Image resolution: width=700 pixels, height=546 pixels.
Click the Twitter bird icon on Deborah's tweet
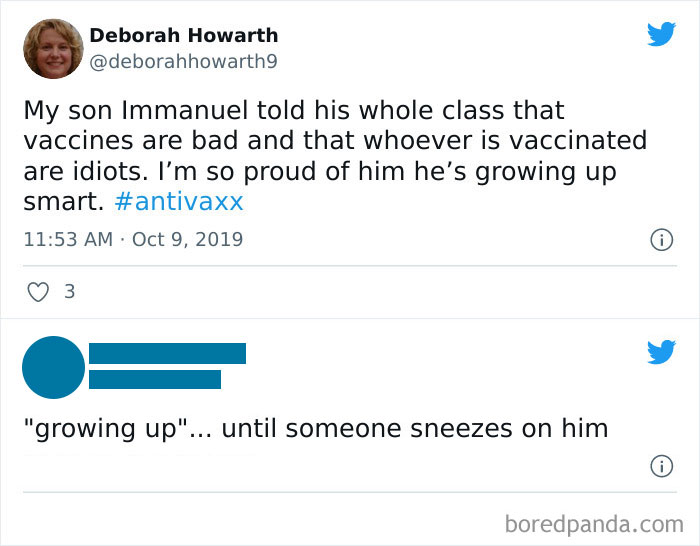click(661, 34)
